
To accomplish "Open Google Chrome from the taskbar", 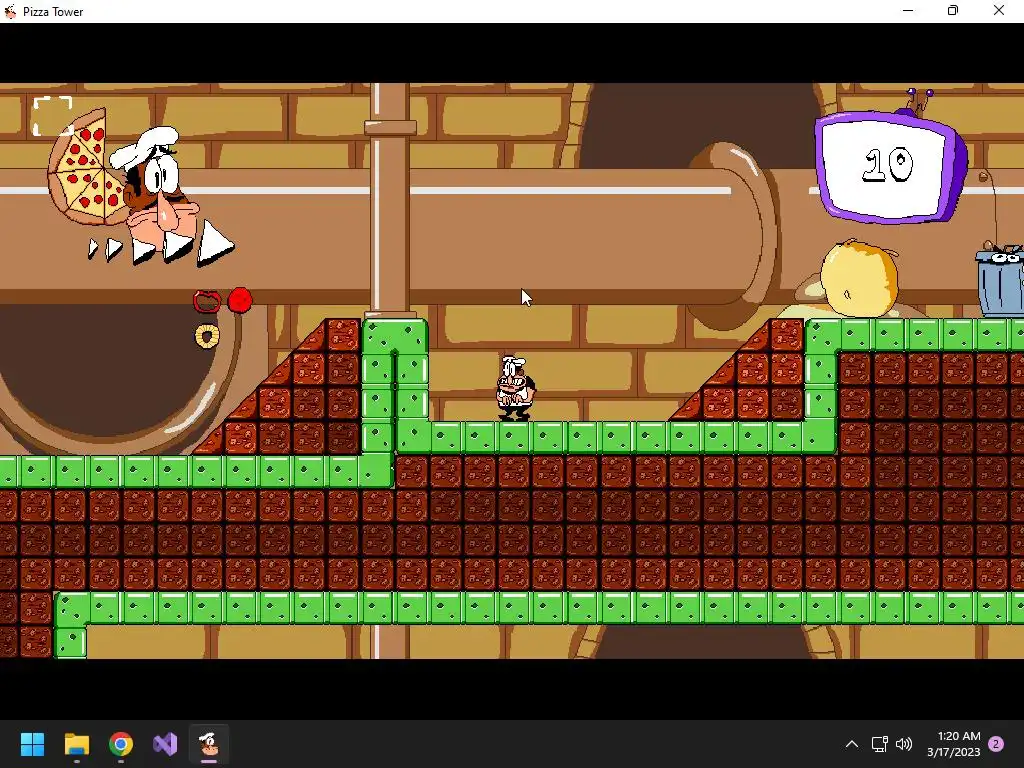I will pyautogui.click(x=121, y=744).
